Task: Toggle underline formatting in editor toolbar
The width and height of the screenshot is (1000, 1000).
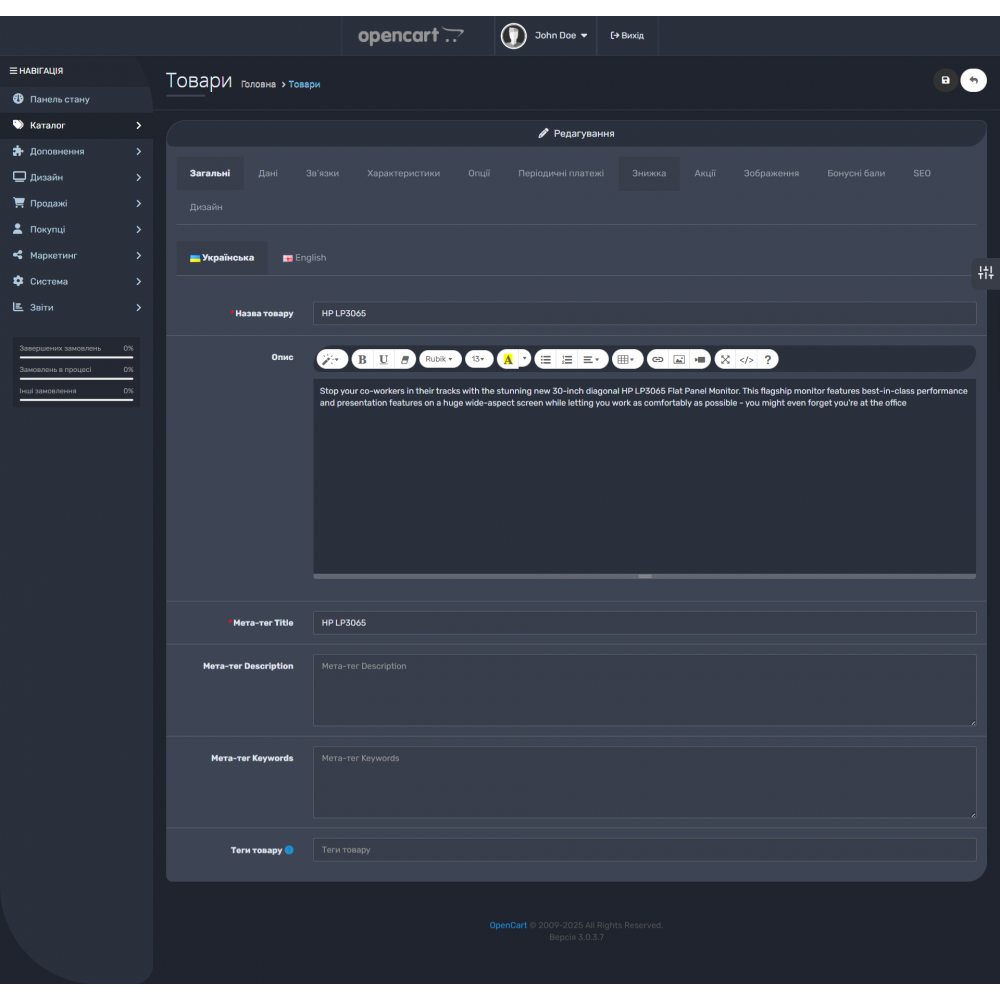Action: click(383, 359)
